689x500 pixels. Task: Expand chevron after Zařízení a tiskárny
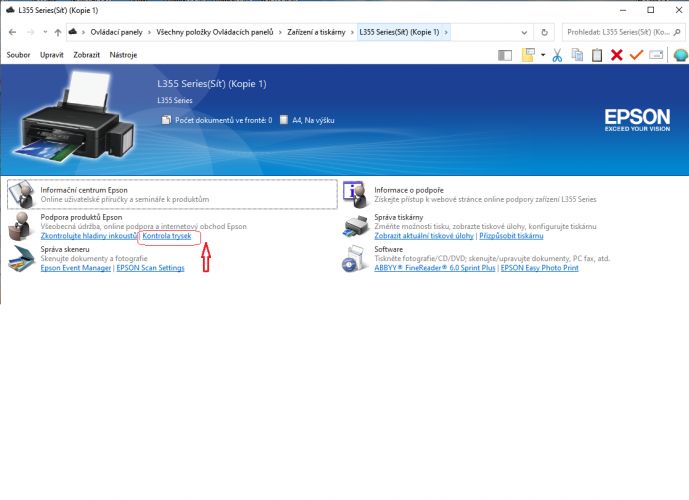(352, 32)
